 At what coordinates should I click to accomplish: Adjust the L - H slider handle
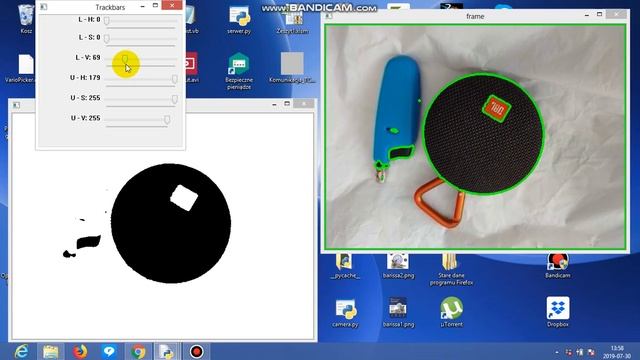tap(107, 20)
